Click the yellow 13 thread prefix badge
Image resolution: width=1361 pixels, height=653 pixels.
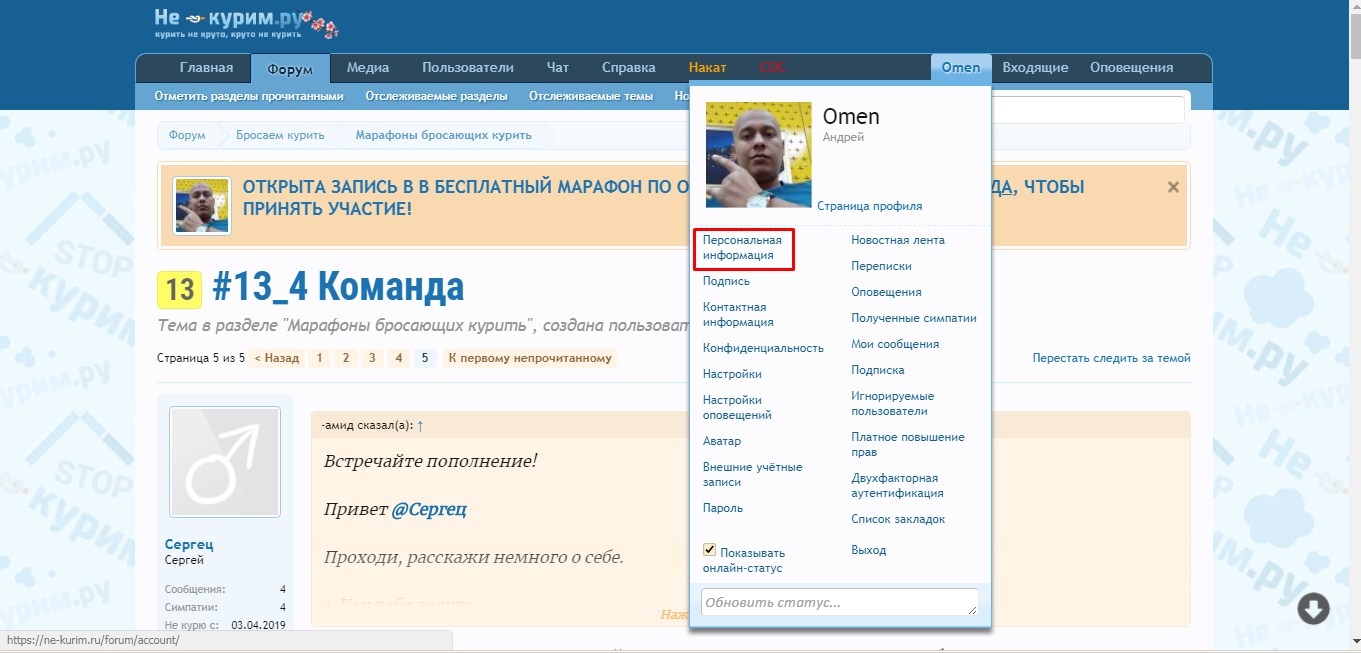pos(180,289)
